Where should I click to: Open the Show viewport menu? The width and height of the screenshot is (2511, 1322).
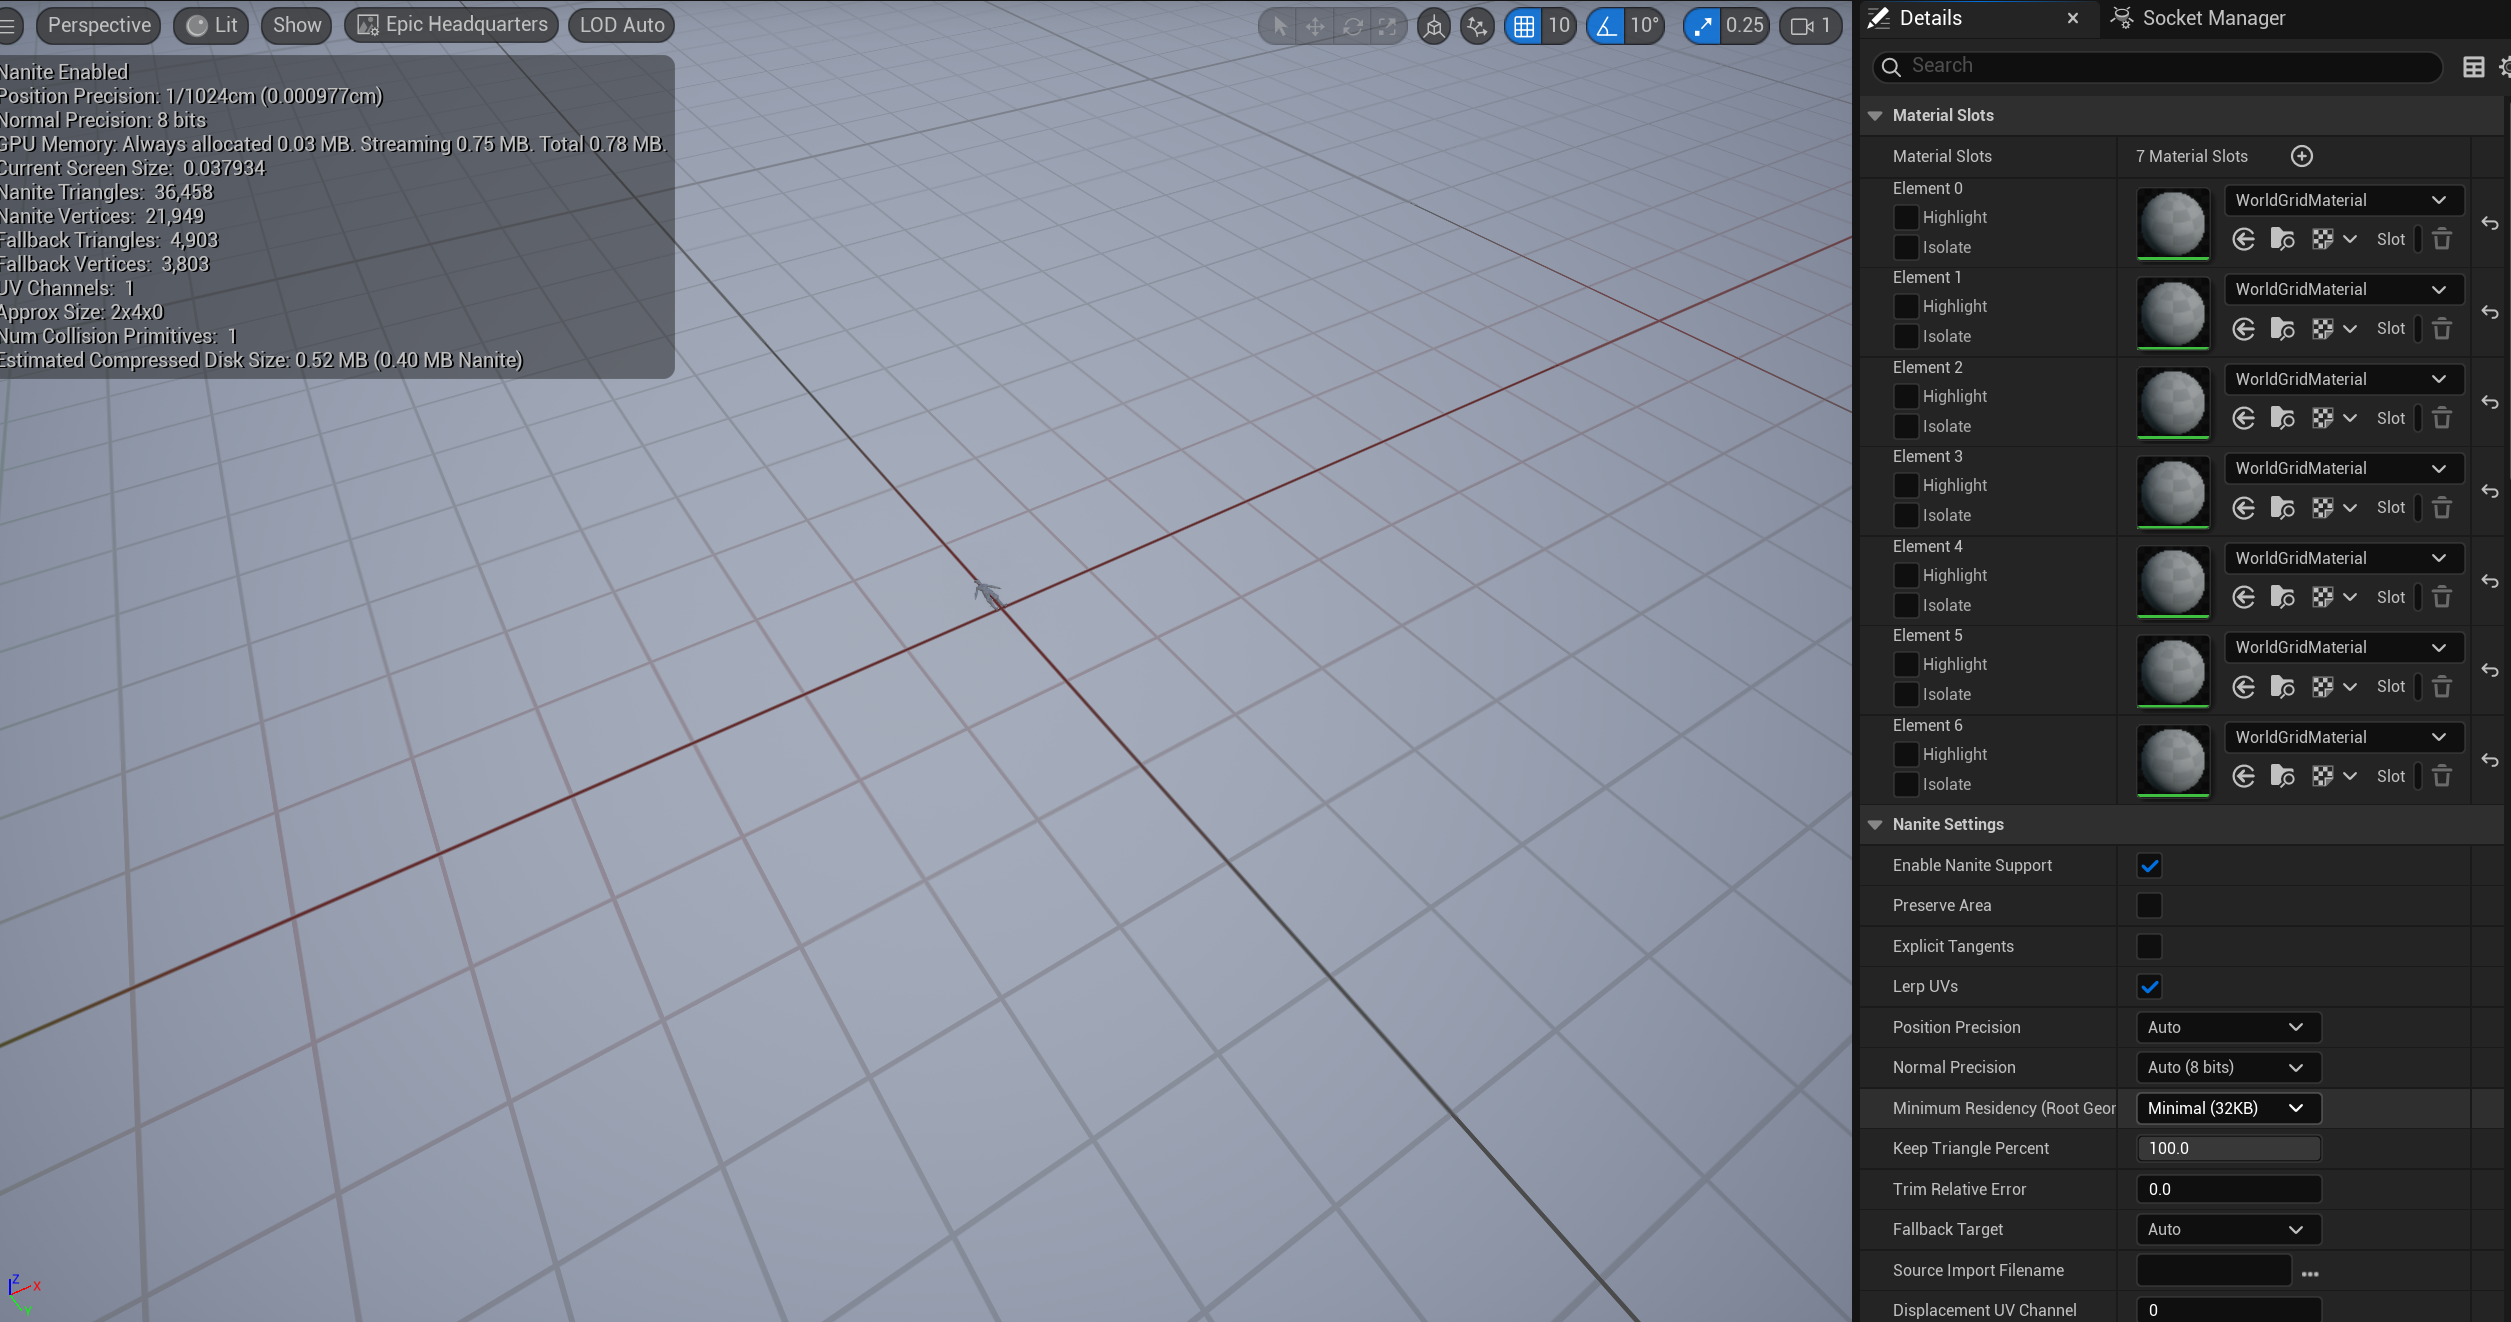coord(297,25)
